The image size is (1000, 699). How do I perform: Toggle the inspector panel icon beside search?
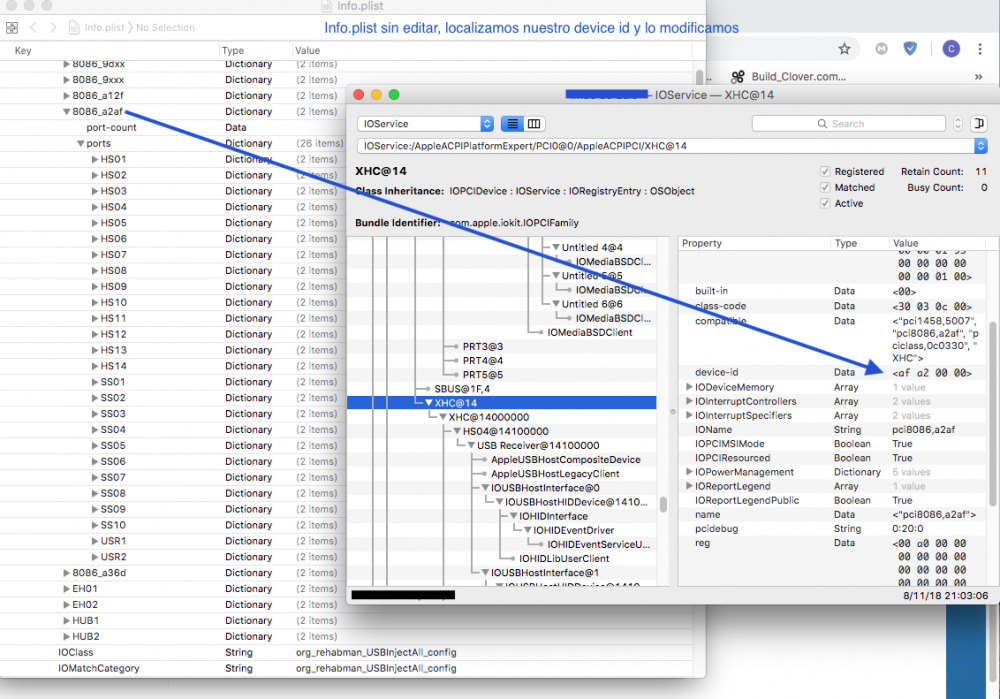point(978,124)
